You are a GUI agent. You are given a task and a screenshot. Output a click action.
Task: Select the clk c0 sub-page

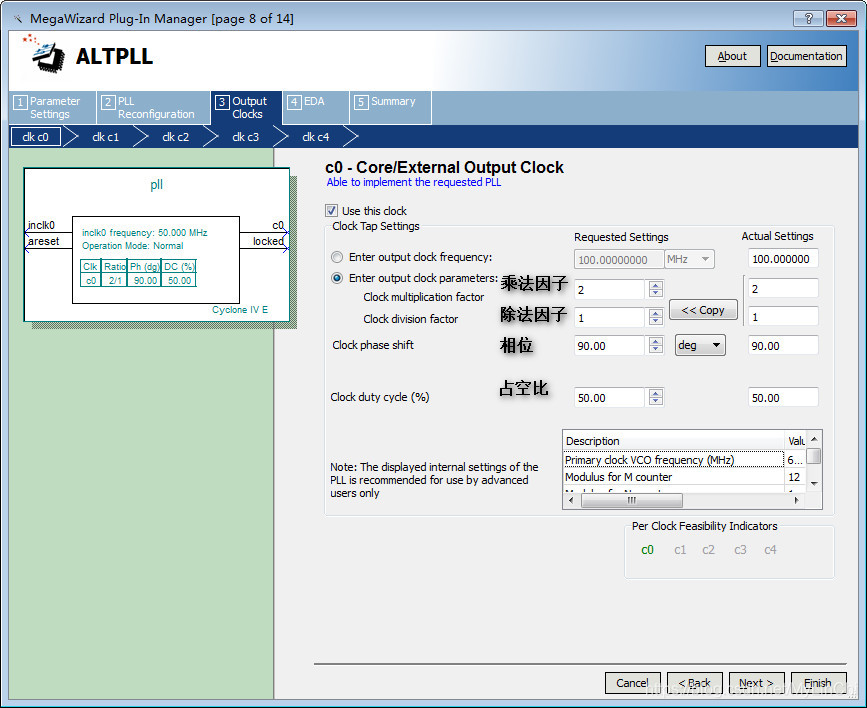pos(36,137)
